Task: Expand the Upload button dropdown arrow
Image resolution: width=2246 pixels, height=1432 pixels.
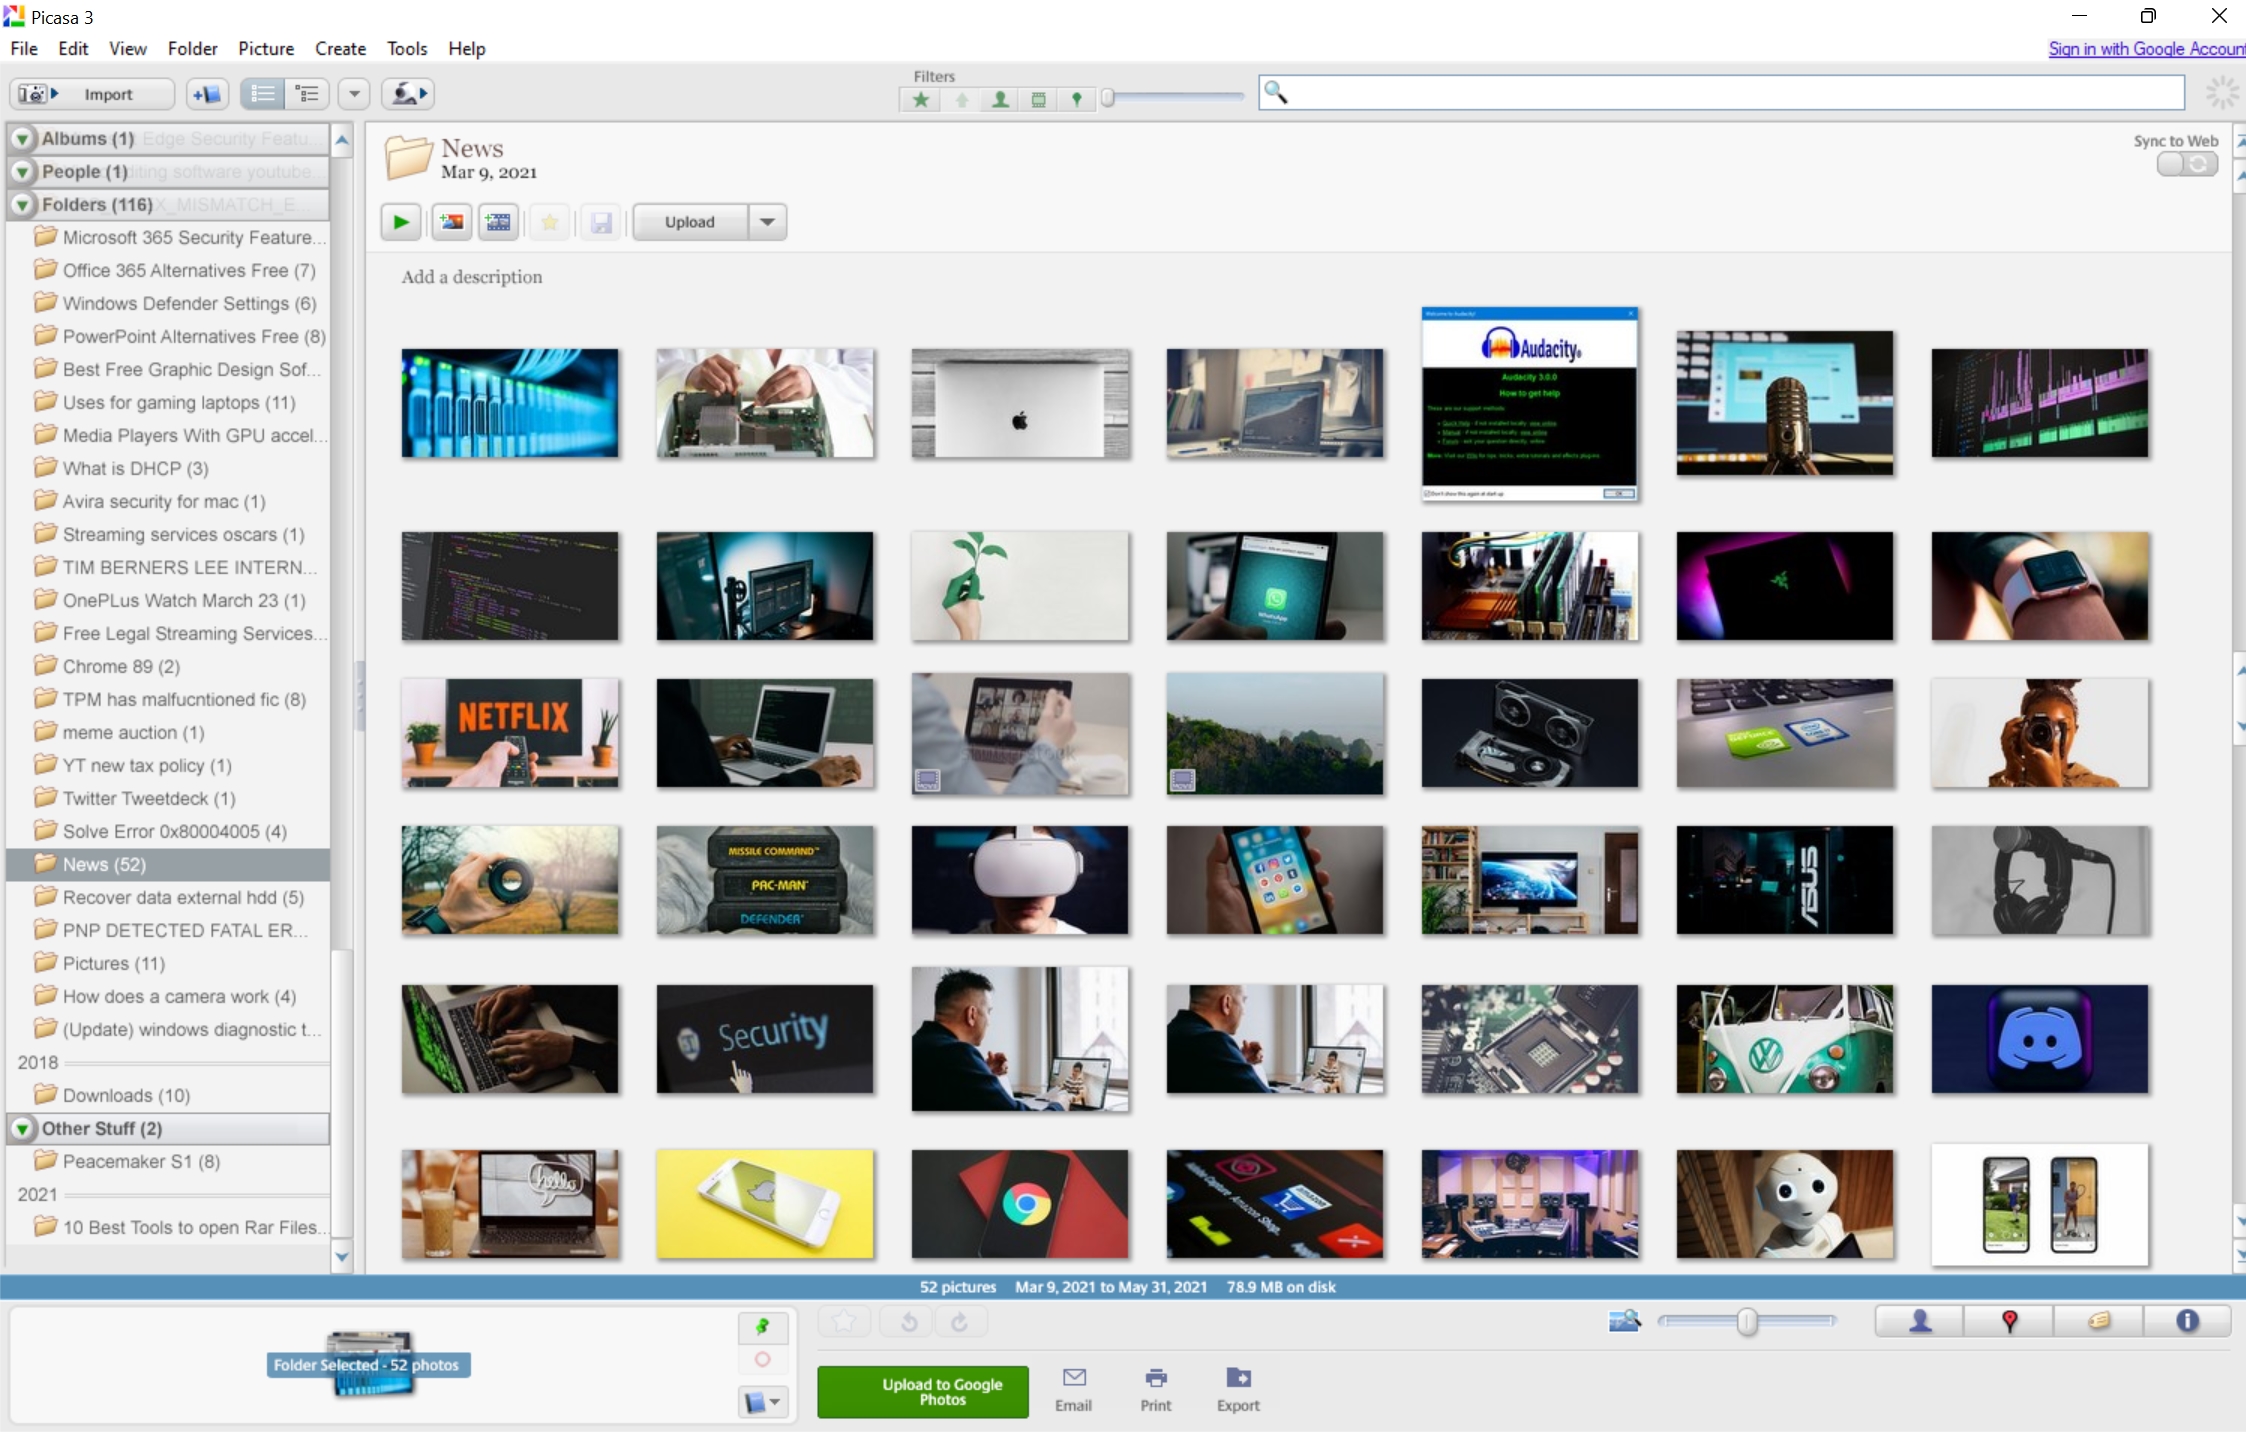Action: (x=766, y=221)
